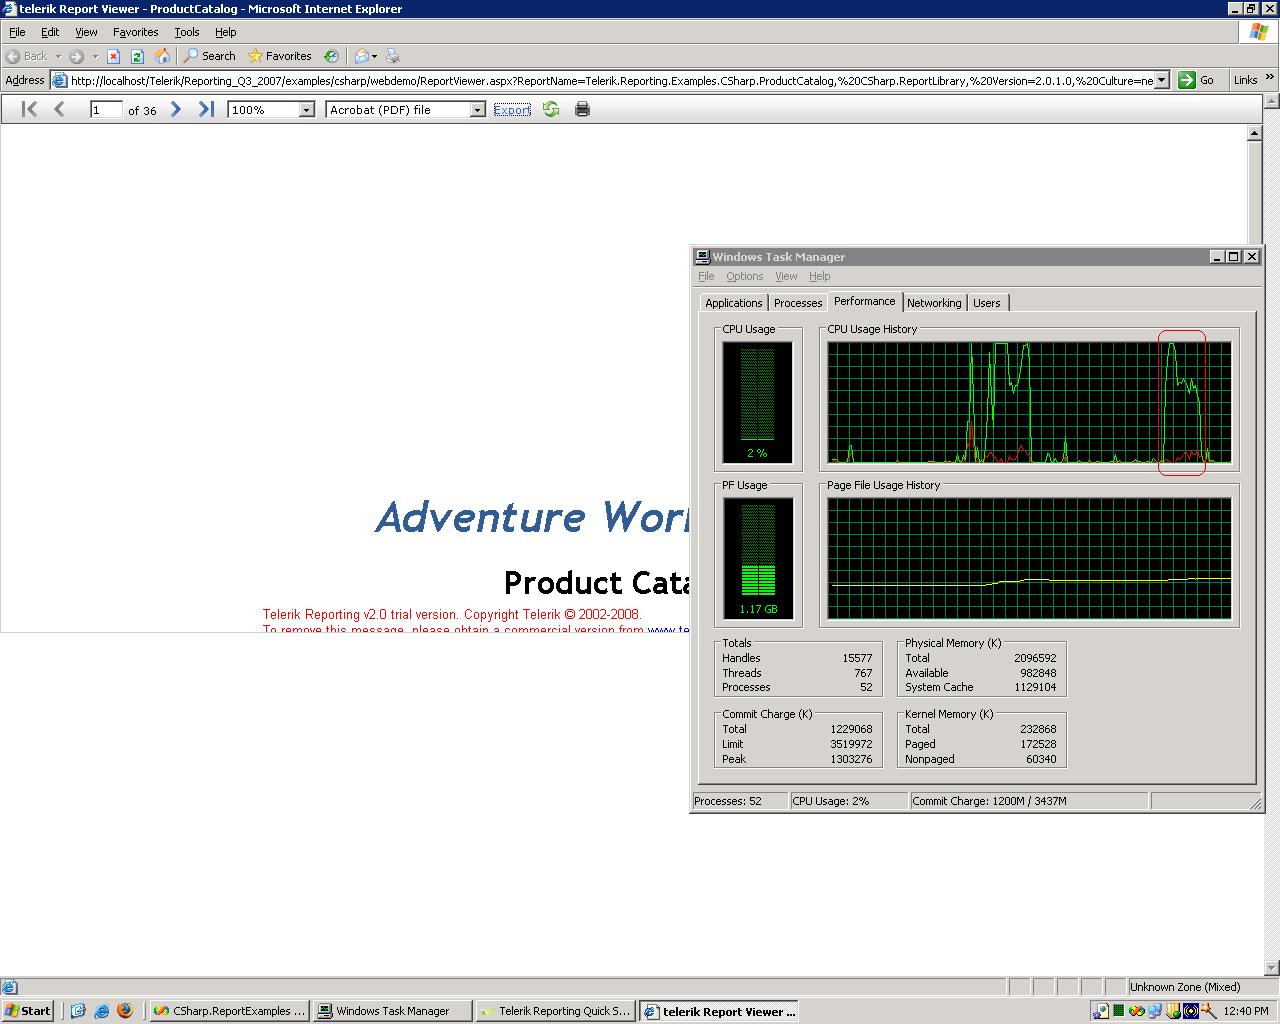Refresh the report with green arrows icon

pyautogui.click(x=551, y=109)
